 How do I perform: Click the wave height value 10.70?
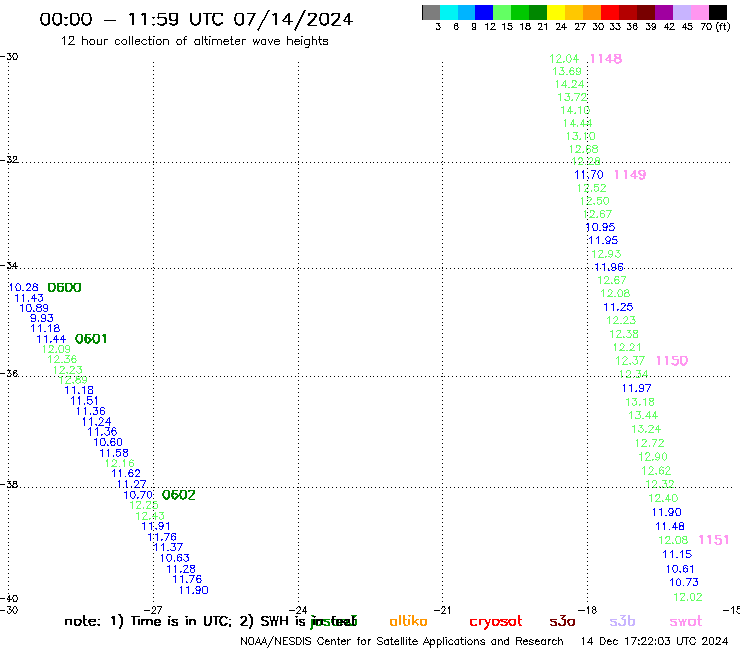pyautogui.click(x=138, y=495)
